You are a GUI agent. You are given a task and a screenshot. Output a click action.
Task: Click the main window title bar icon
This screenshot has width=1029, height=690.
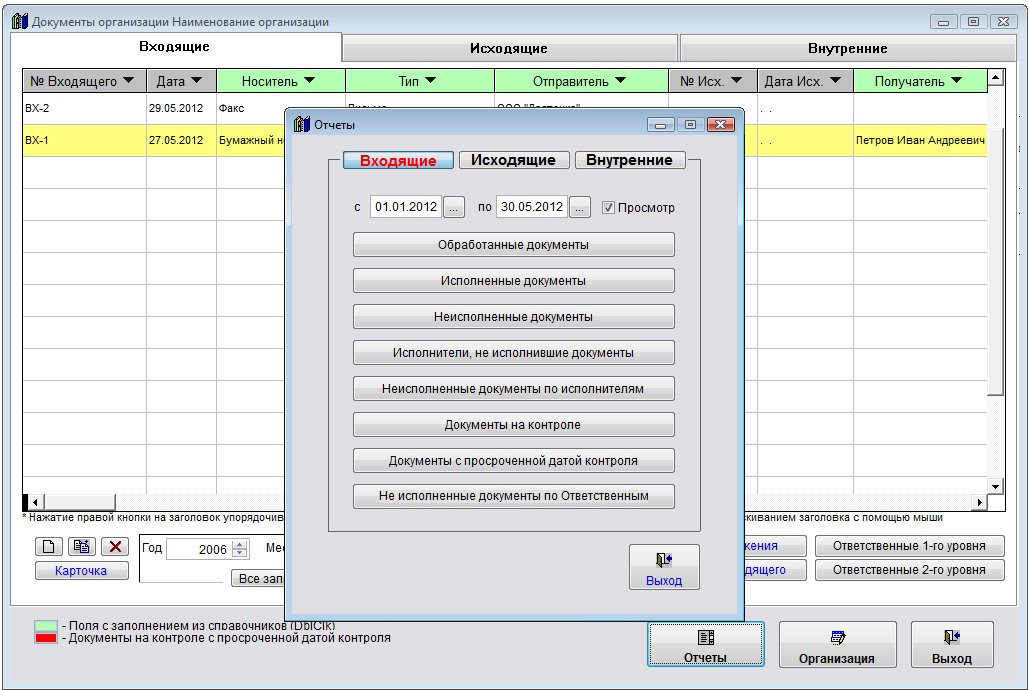coord(20,22)
